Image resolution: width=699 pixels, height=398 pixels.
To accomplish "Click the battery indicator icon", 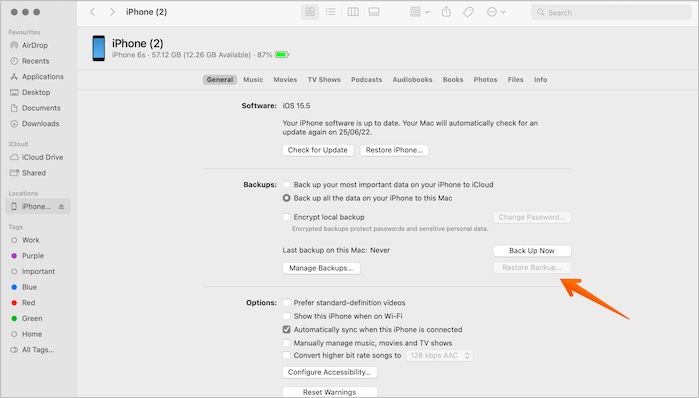I will [x=282, y=55].
